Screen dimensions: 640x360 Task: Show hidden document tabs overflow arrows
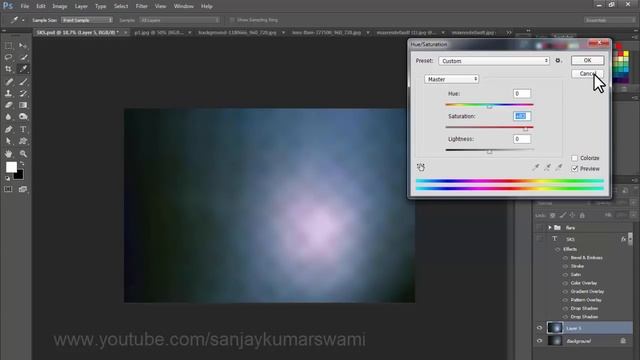click(509, 32)
